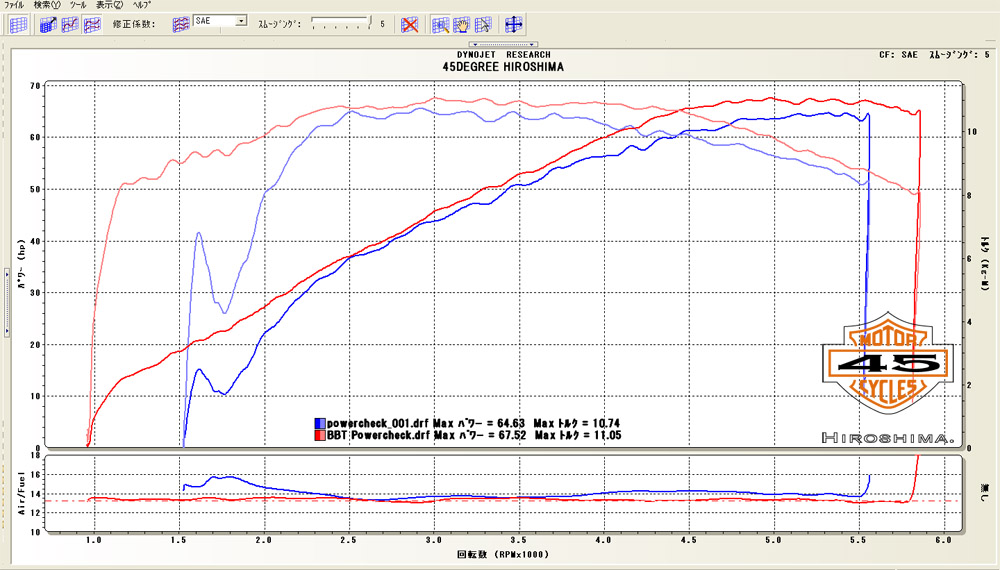
Task: Open the SAE correction factor dropdown
Action: (241, 20)
